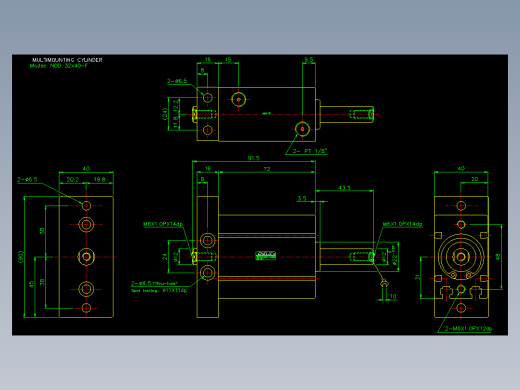Select the 72 body length dimension
The height and width of the screenshot is (390, 520).
coord(267,169)
